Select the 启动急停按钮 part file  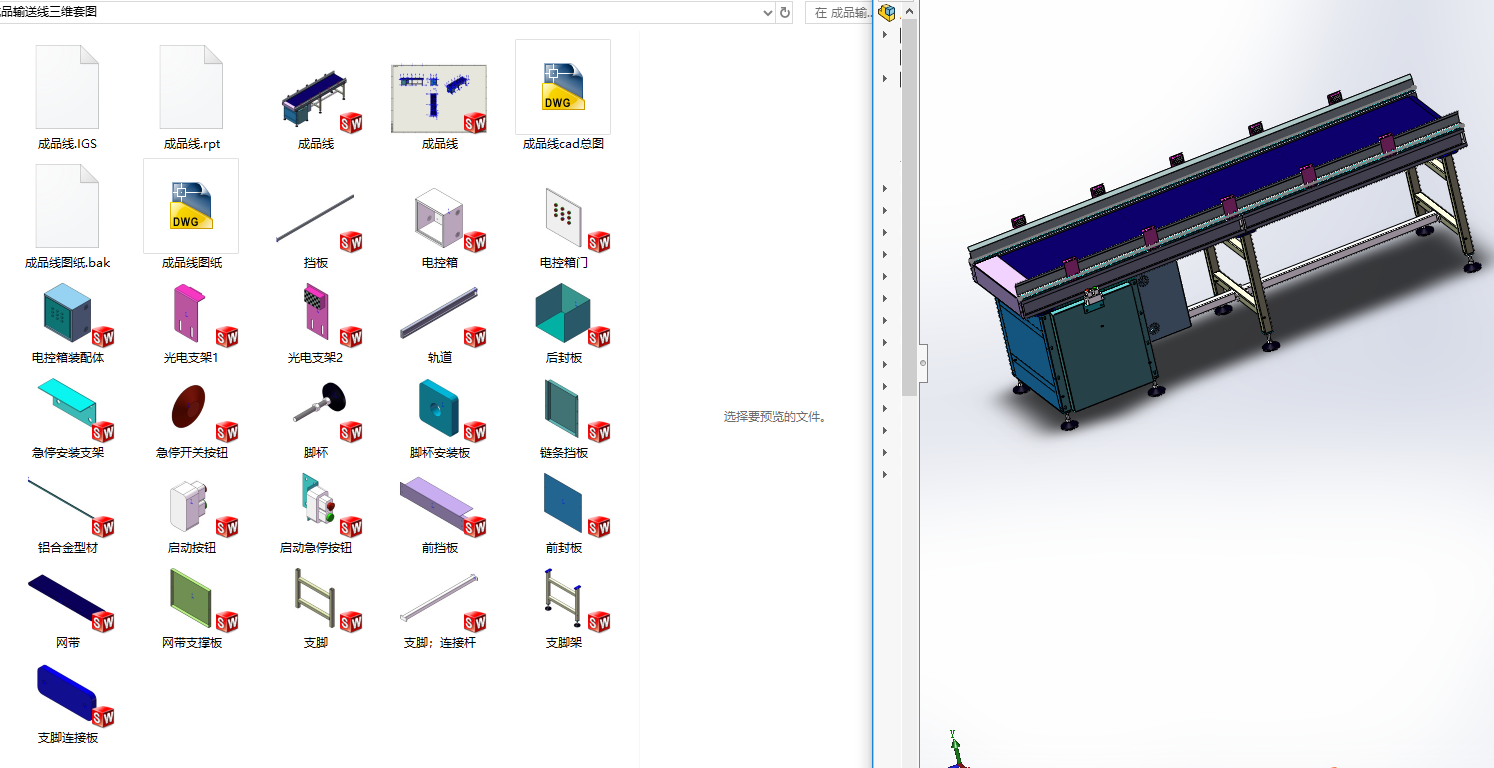315,512
